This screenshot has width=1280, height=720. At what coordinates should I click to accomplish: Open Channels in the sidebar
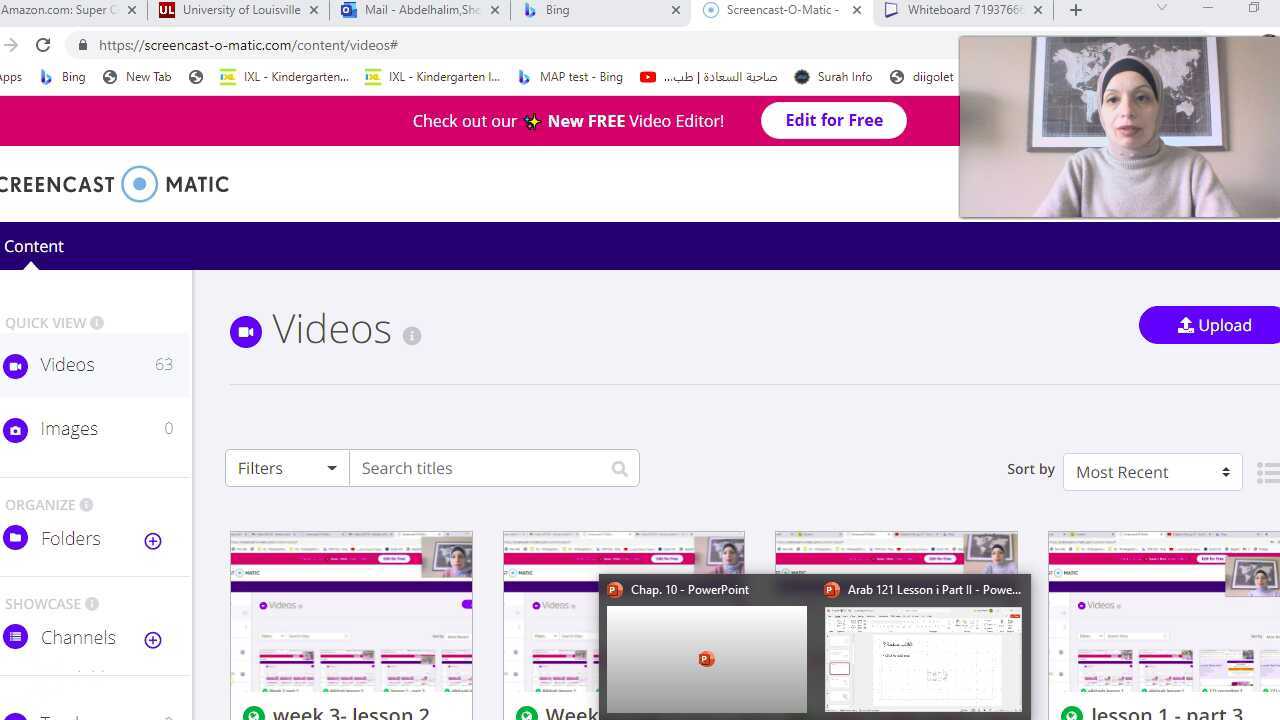pyautogui.click(x=78, y=638)
